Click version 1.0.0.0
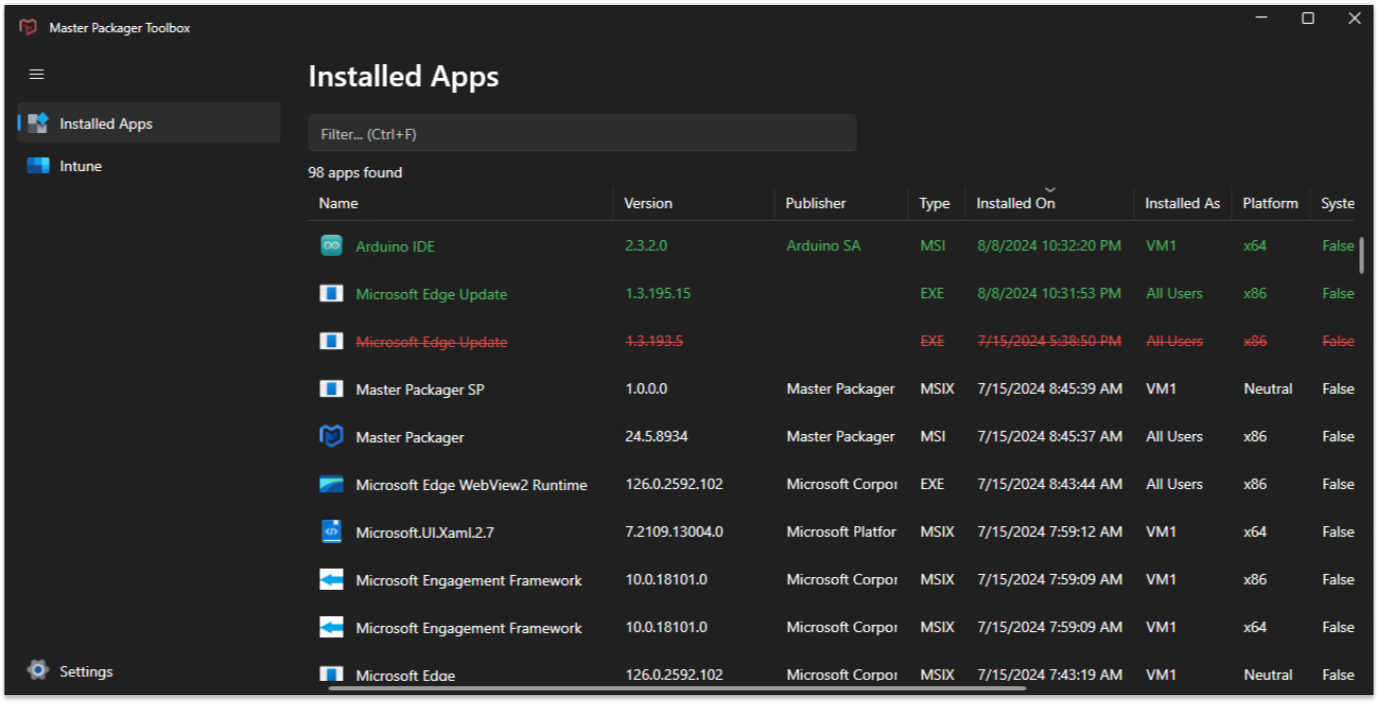The image size is (1378, 703). coord(646,388)
